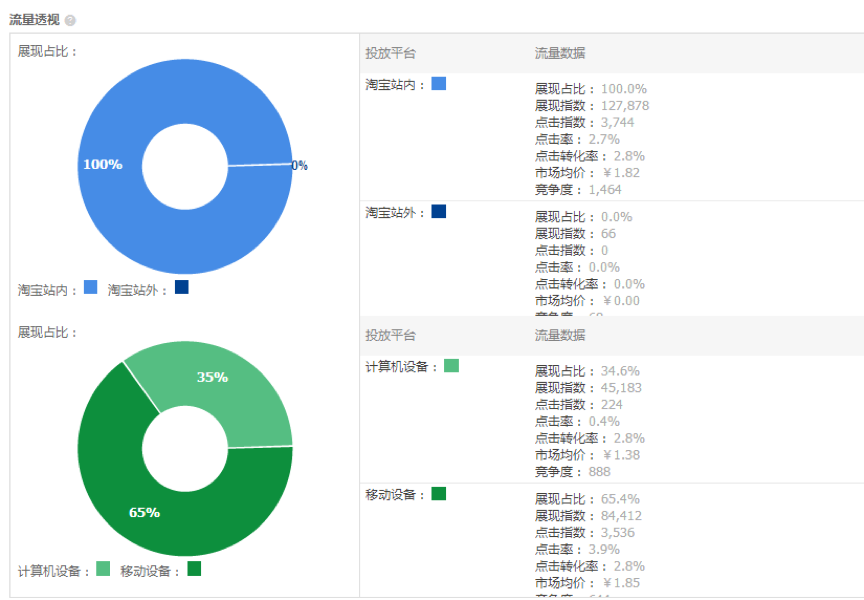The height and width of the screenshot is (600, 864).
Task: Click the dark green 移动设备 legend square under chart
Action: click(x=194, y=569)
